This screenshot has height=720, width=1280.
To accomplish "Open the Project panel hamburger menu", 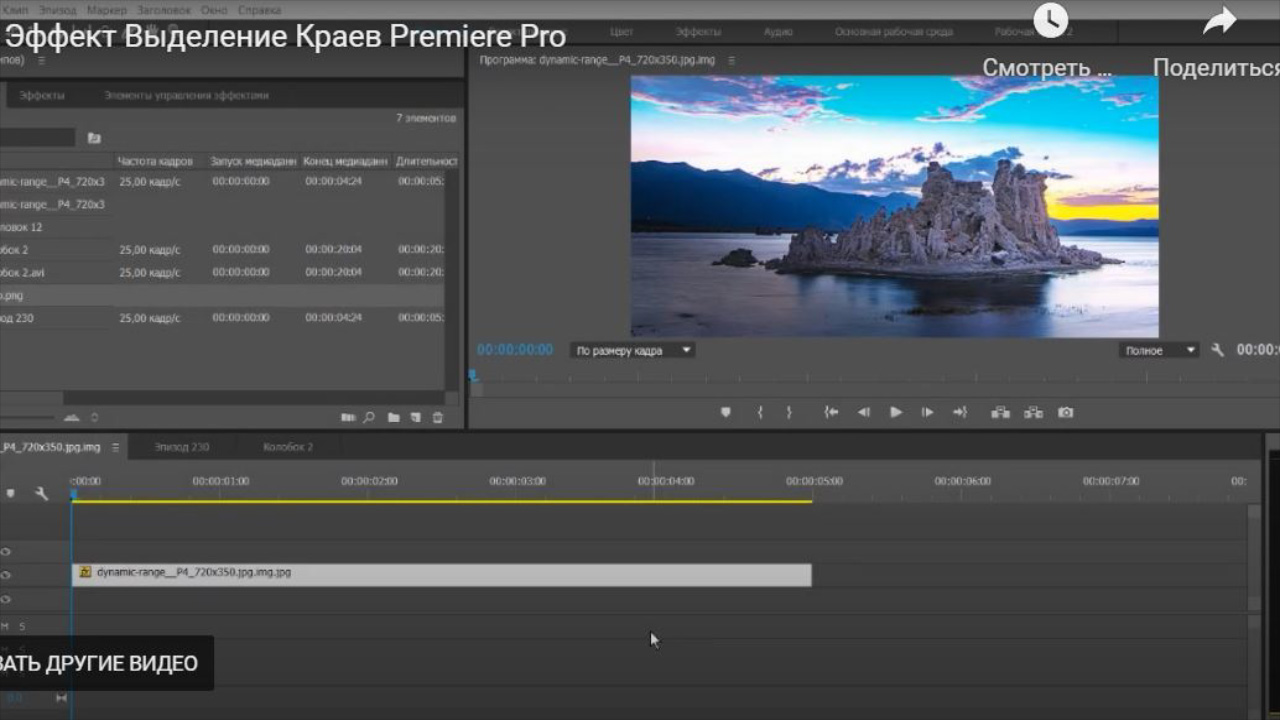I will 41,60.
